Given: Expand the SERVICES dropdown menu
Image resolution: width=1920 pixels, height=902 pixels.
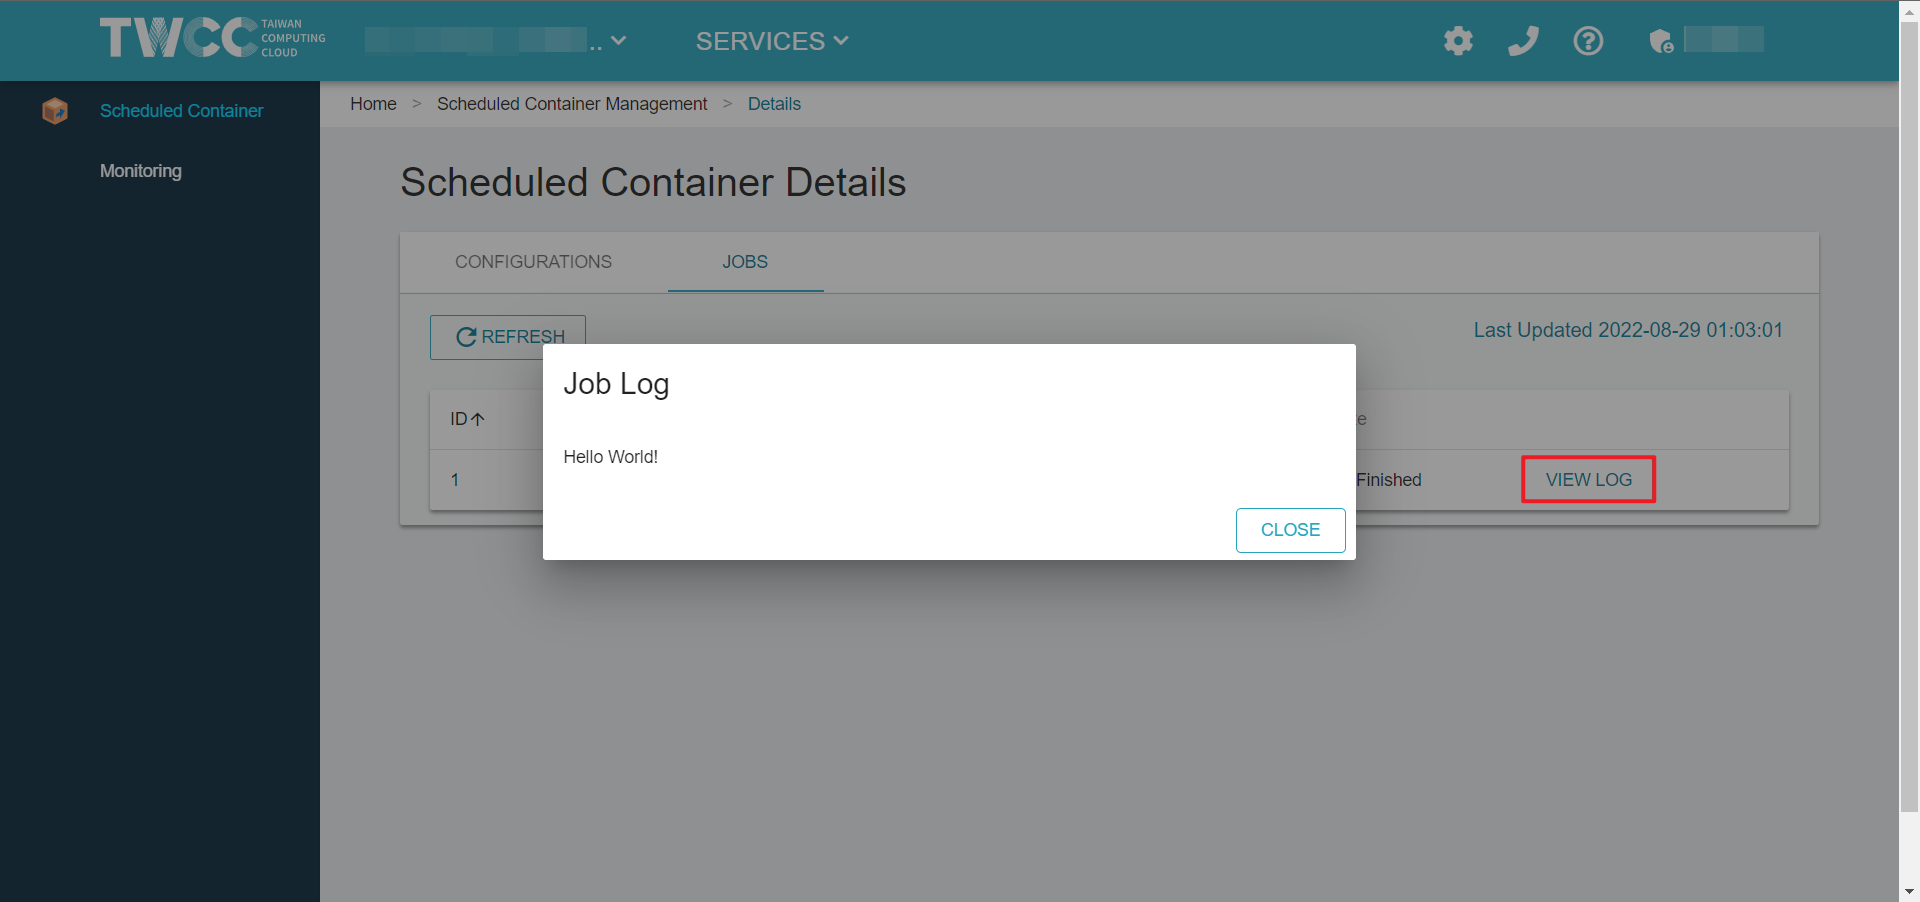Looking at the screenshot, I should coord(772,41).
